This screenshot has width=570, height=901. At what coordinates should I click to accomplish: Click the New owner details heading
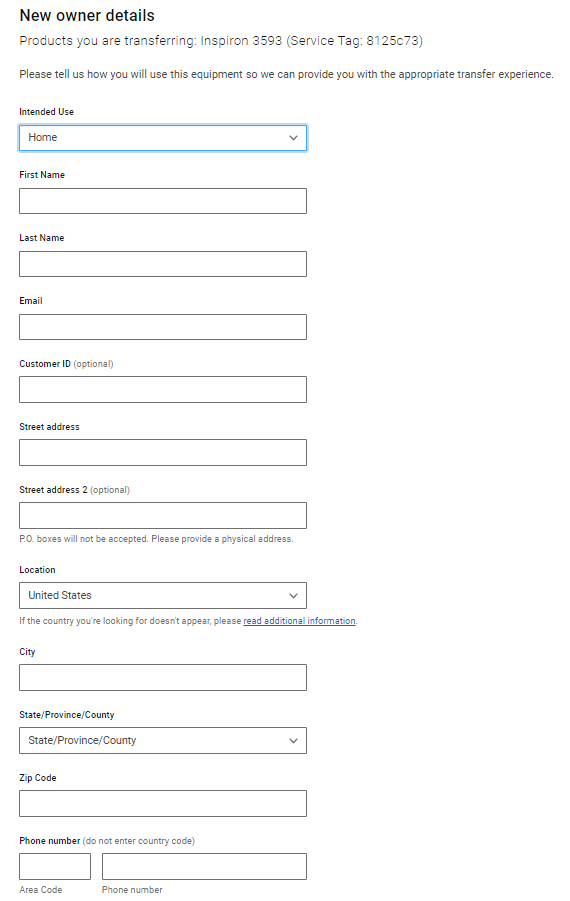(87, 16)
